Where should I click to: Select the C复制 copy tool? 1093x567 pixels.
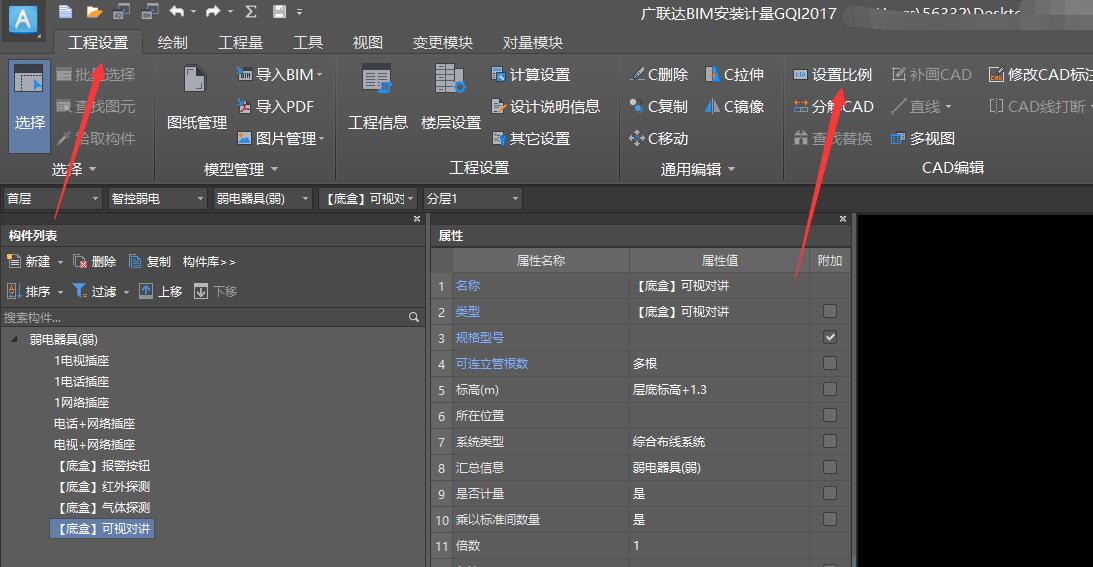coord(659,107)
